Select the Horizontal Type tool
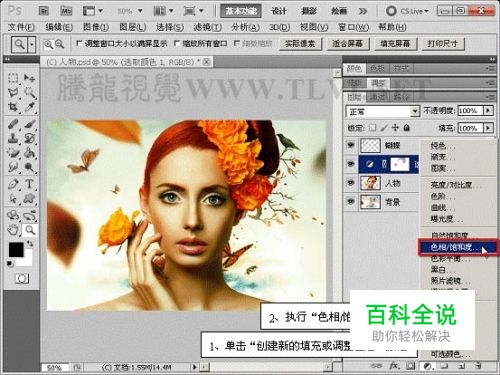The height and width of the screenshot is (375, 500). click(29, 184)
